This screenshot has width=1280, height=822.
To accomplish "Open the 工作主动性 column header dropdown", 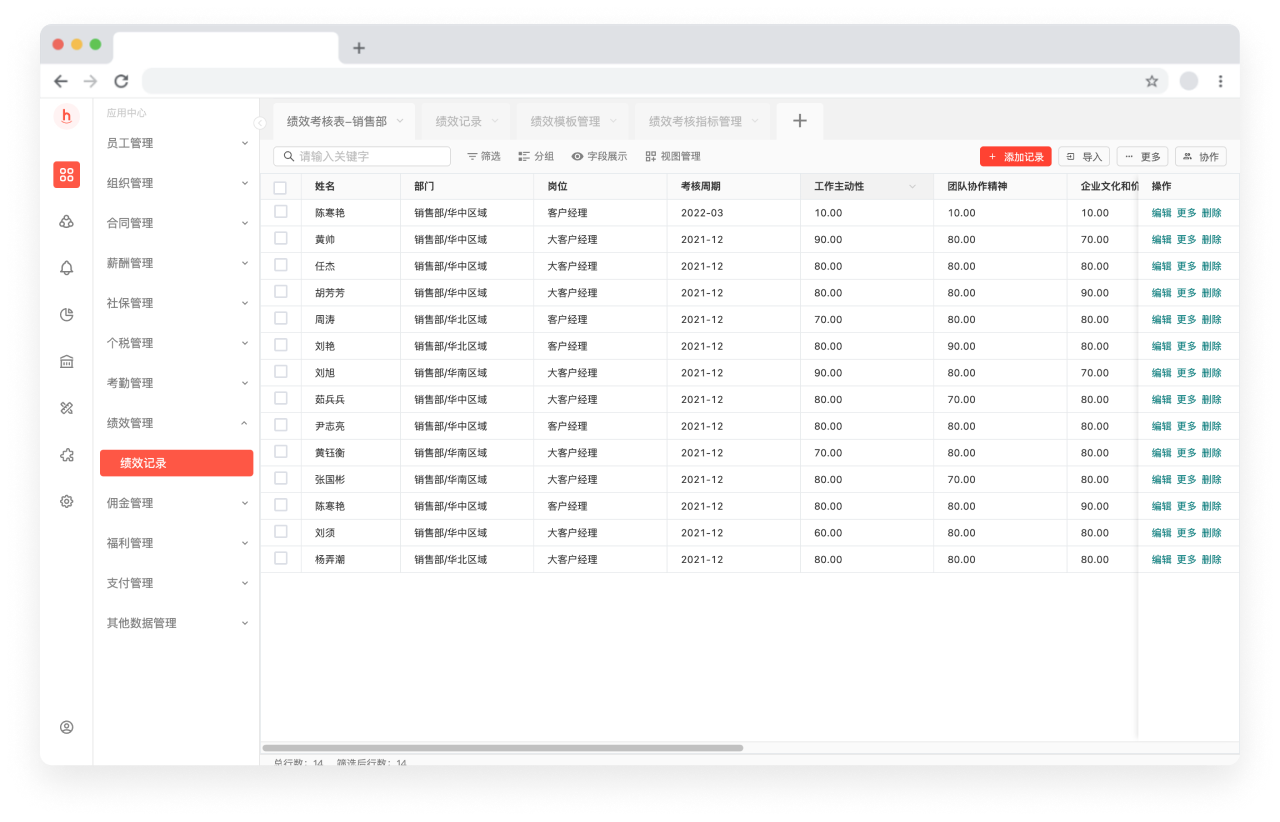I will tap(912, 187).
